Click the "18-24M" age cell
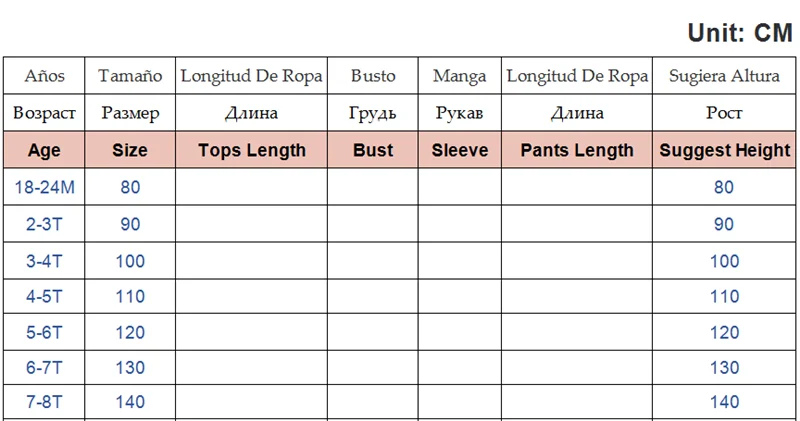The image size is (800, 421). pyautogui.click(x=44, y=187)
